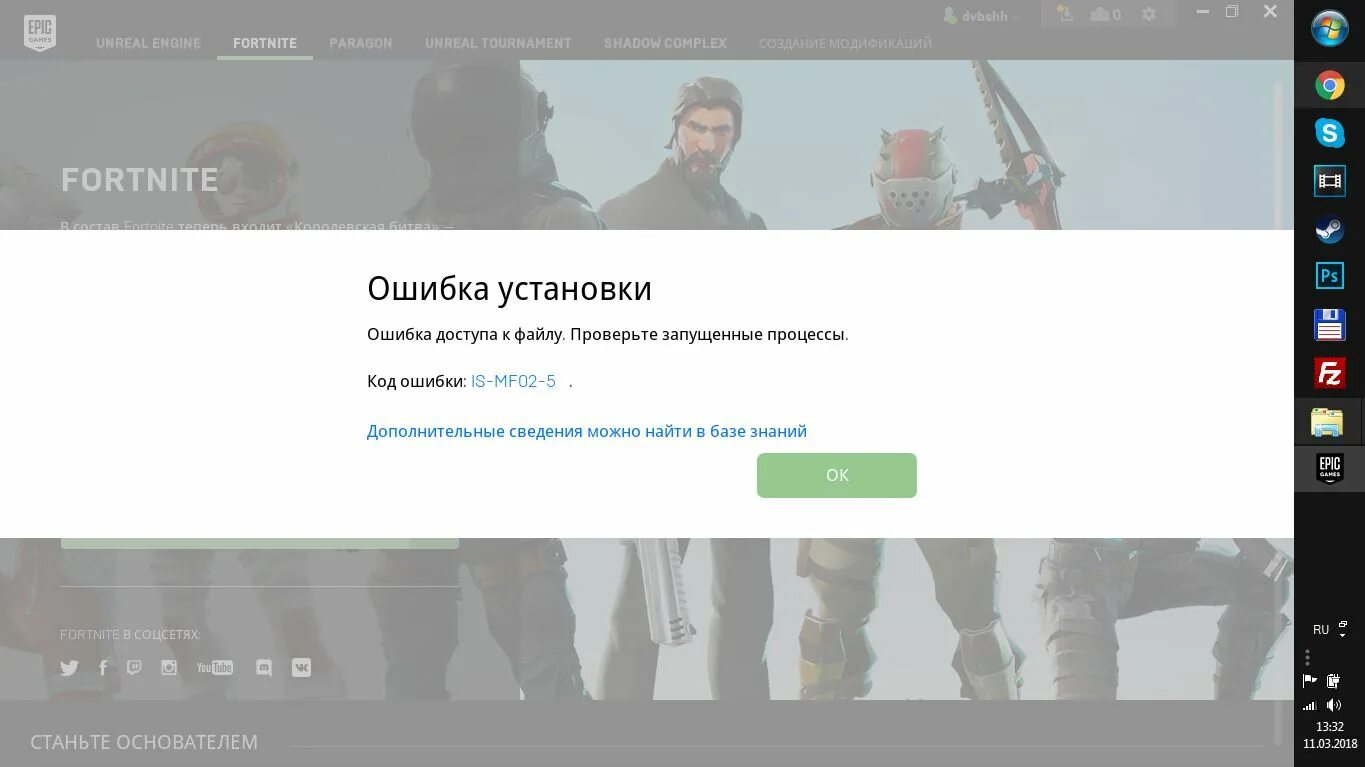Launch FileZilla from the taskbar

point(1329,373)
